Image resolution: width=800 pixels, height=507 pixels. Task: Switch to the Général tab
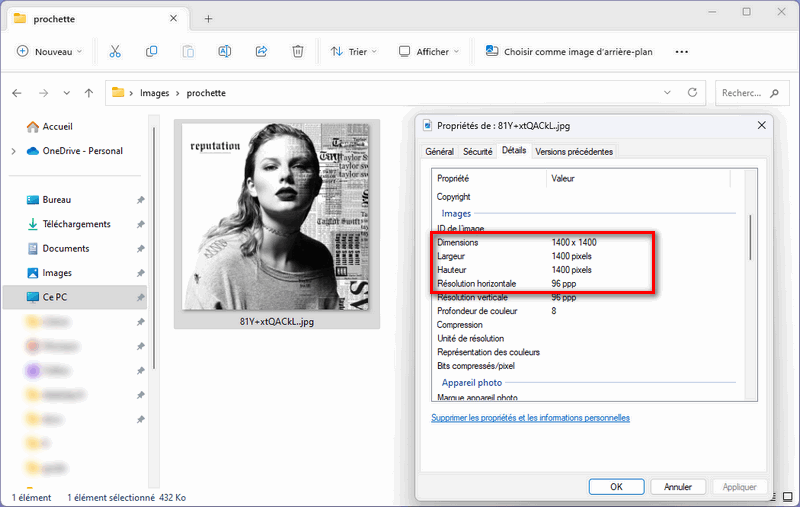439,151
